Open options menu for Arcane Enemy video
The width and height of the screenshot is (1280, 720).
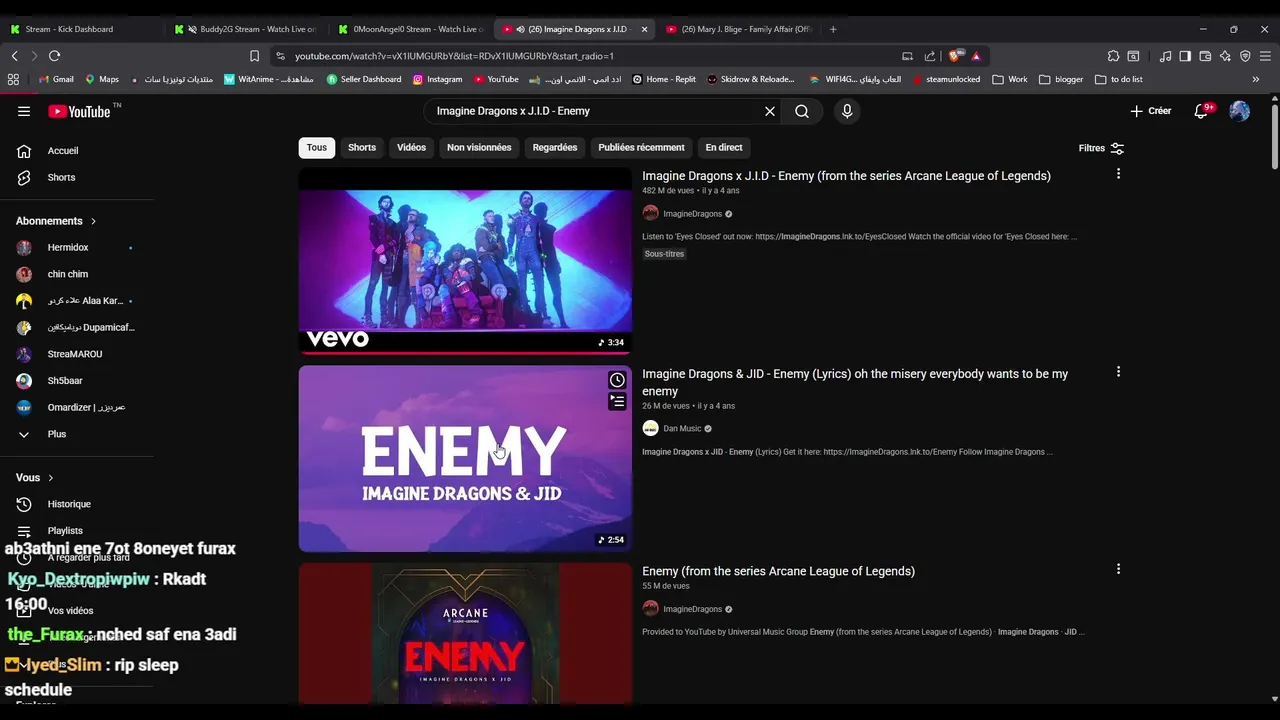click(1118, 569)
